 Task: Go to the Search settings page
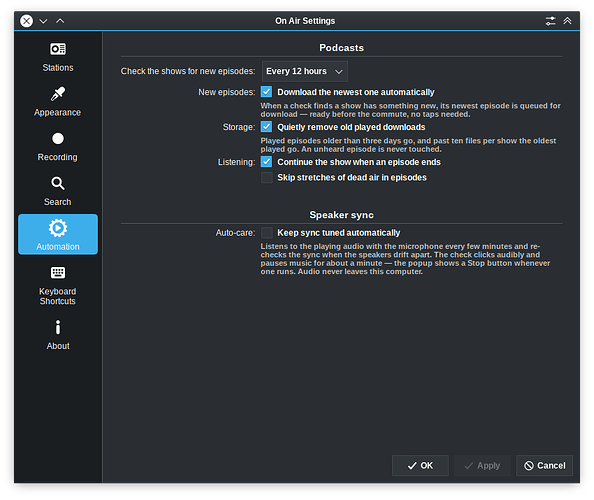58,191
